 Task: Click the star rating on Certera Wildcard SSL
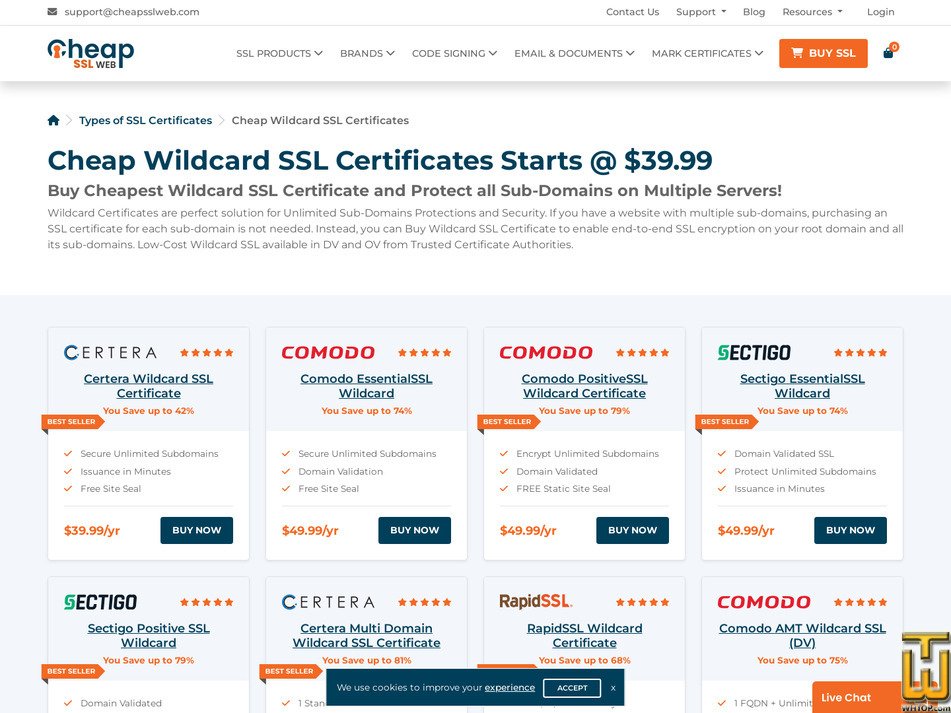tap(207, 352)
